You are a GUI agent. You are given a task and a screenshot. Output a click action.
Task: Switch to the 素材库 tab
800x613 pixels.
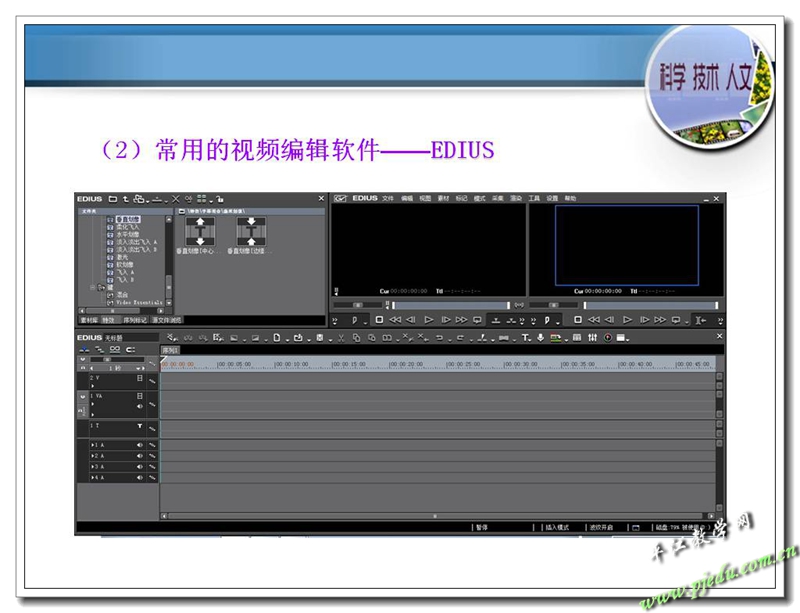point(89,321)
